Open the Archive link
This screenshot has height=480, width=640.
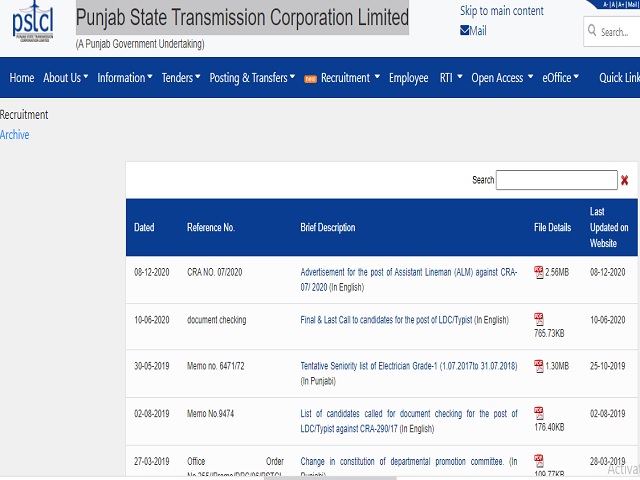tap(15, 135)
